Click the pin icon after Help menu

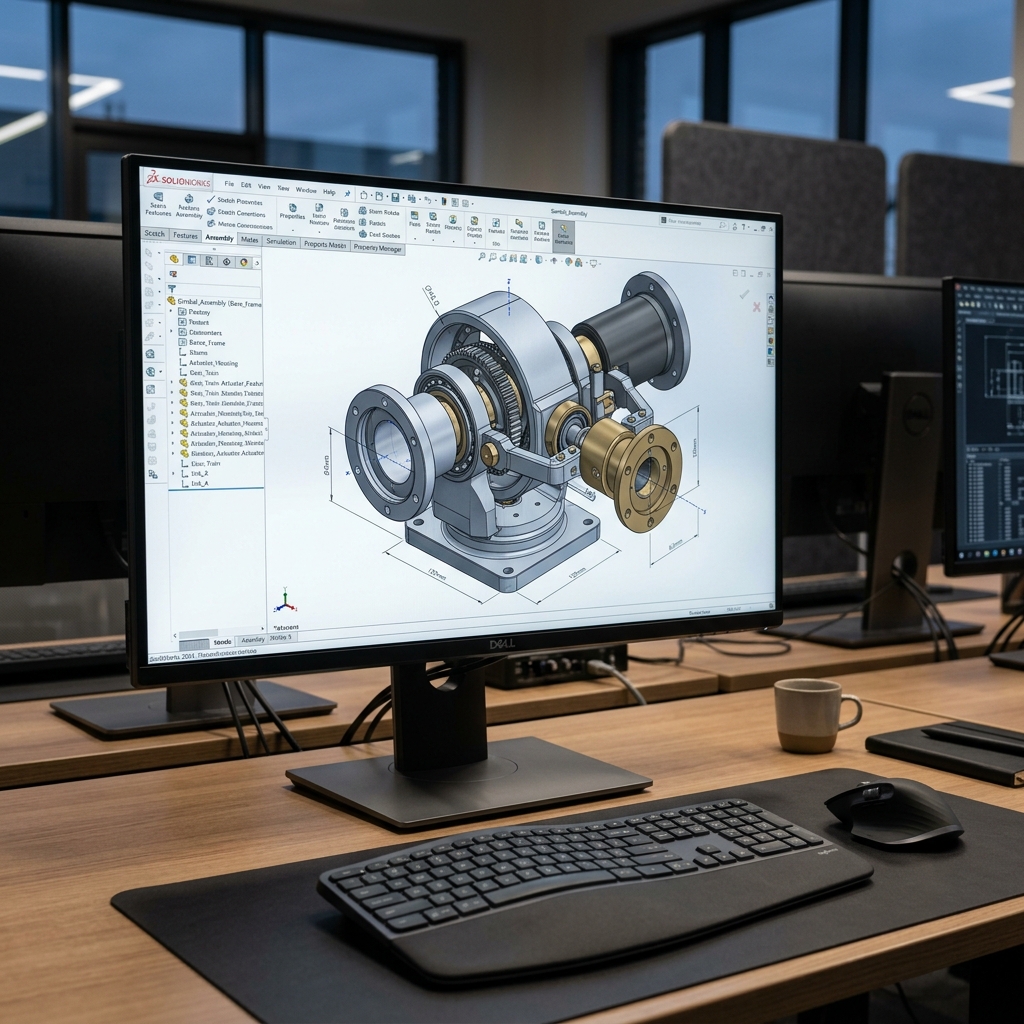(x=347, y=194)
